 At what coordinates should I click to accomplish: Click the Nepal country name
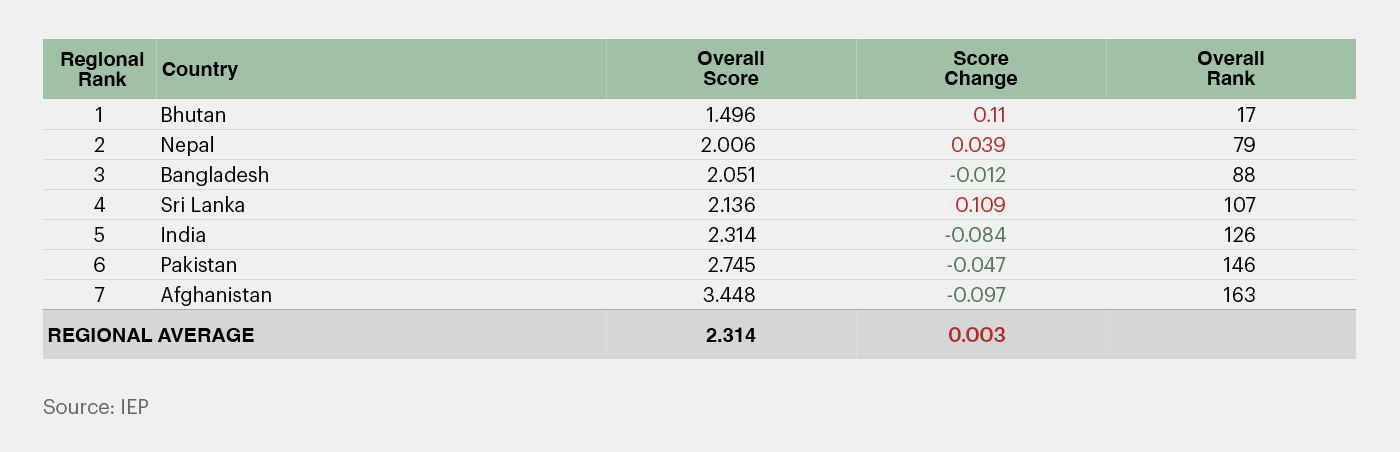[x=188, y=145]
